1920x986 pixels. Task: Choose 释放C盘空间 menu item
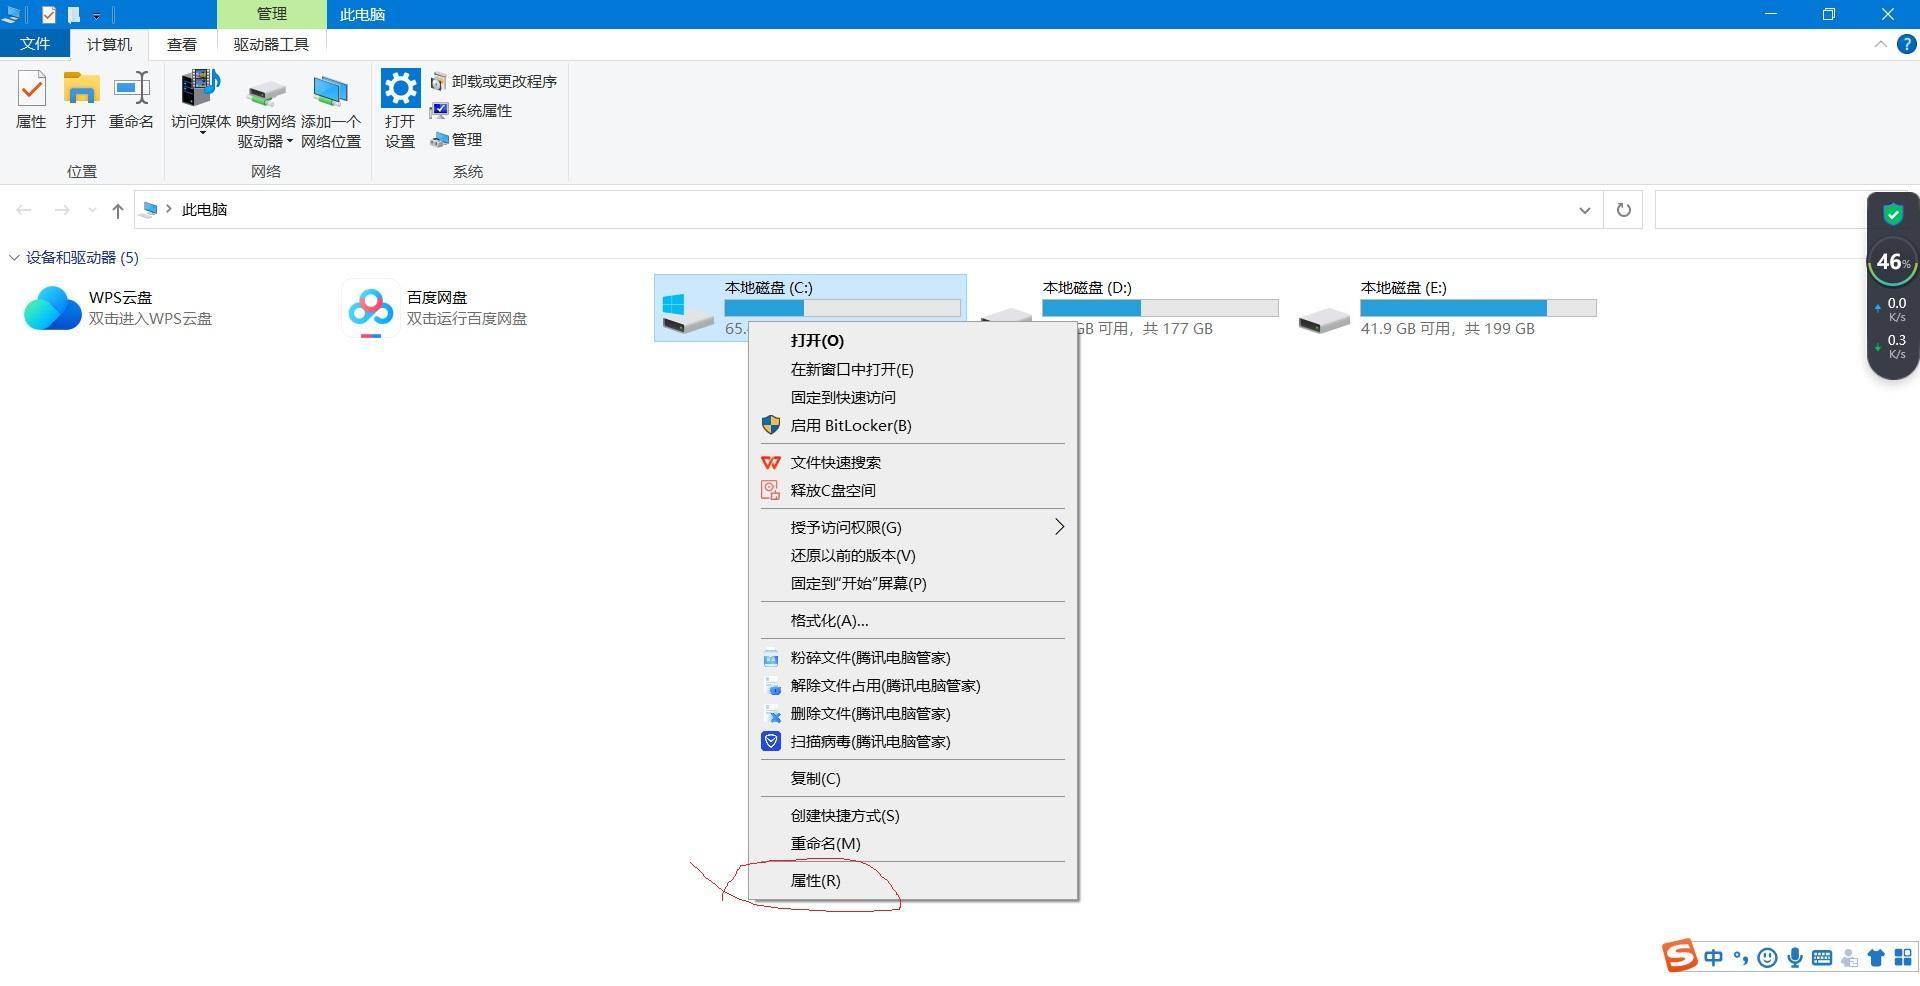pos(913,490)
